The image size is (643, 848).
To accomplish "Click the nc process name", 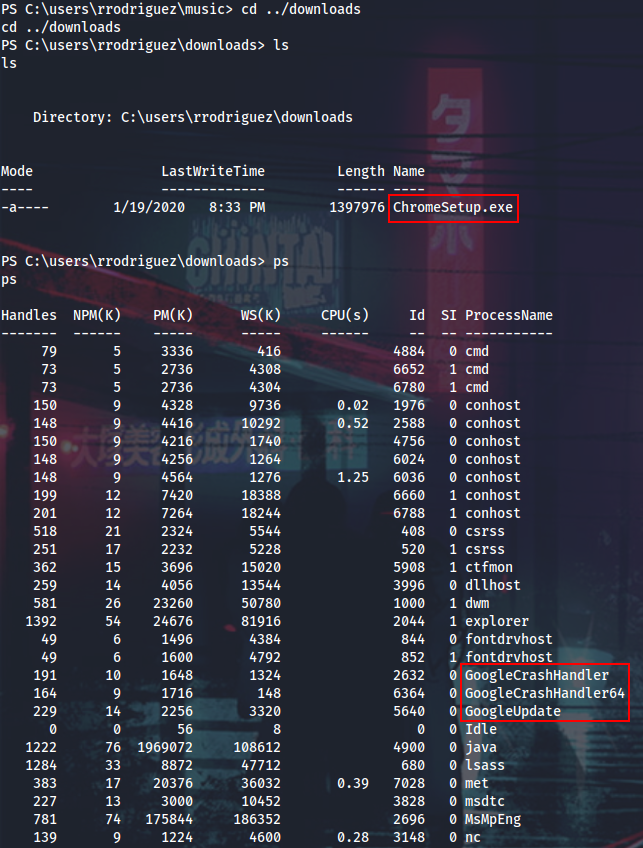I will coord(473,837).
